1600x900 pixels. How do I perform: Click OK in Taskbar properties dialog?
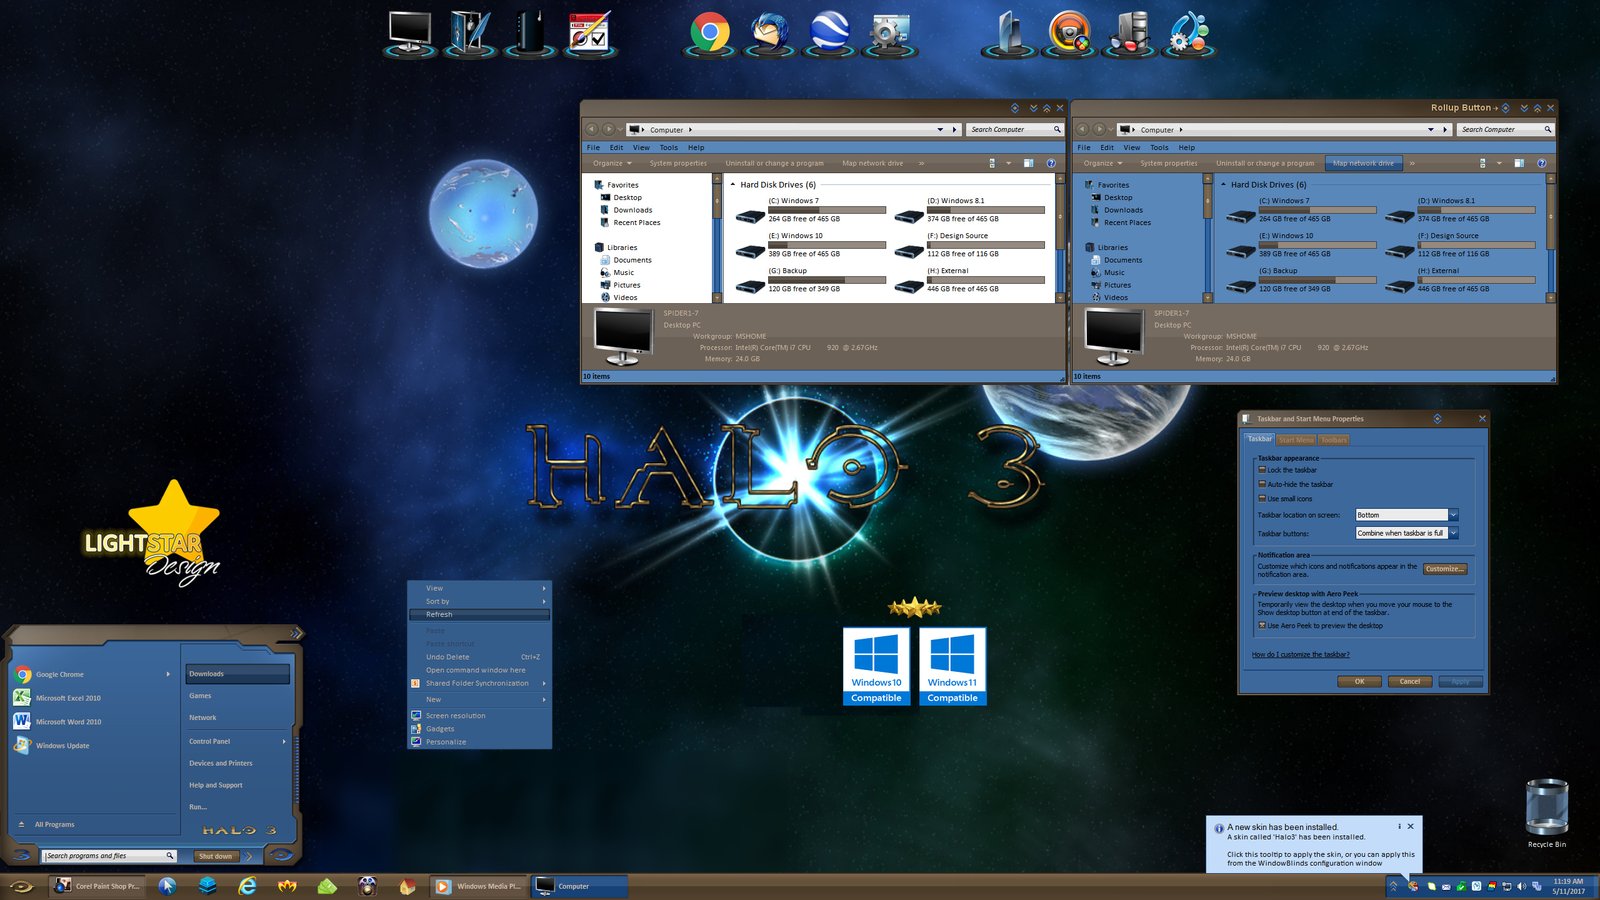pos(1359,681)
